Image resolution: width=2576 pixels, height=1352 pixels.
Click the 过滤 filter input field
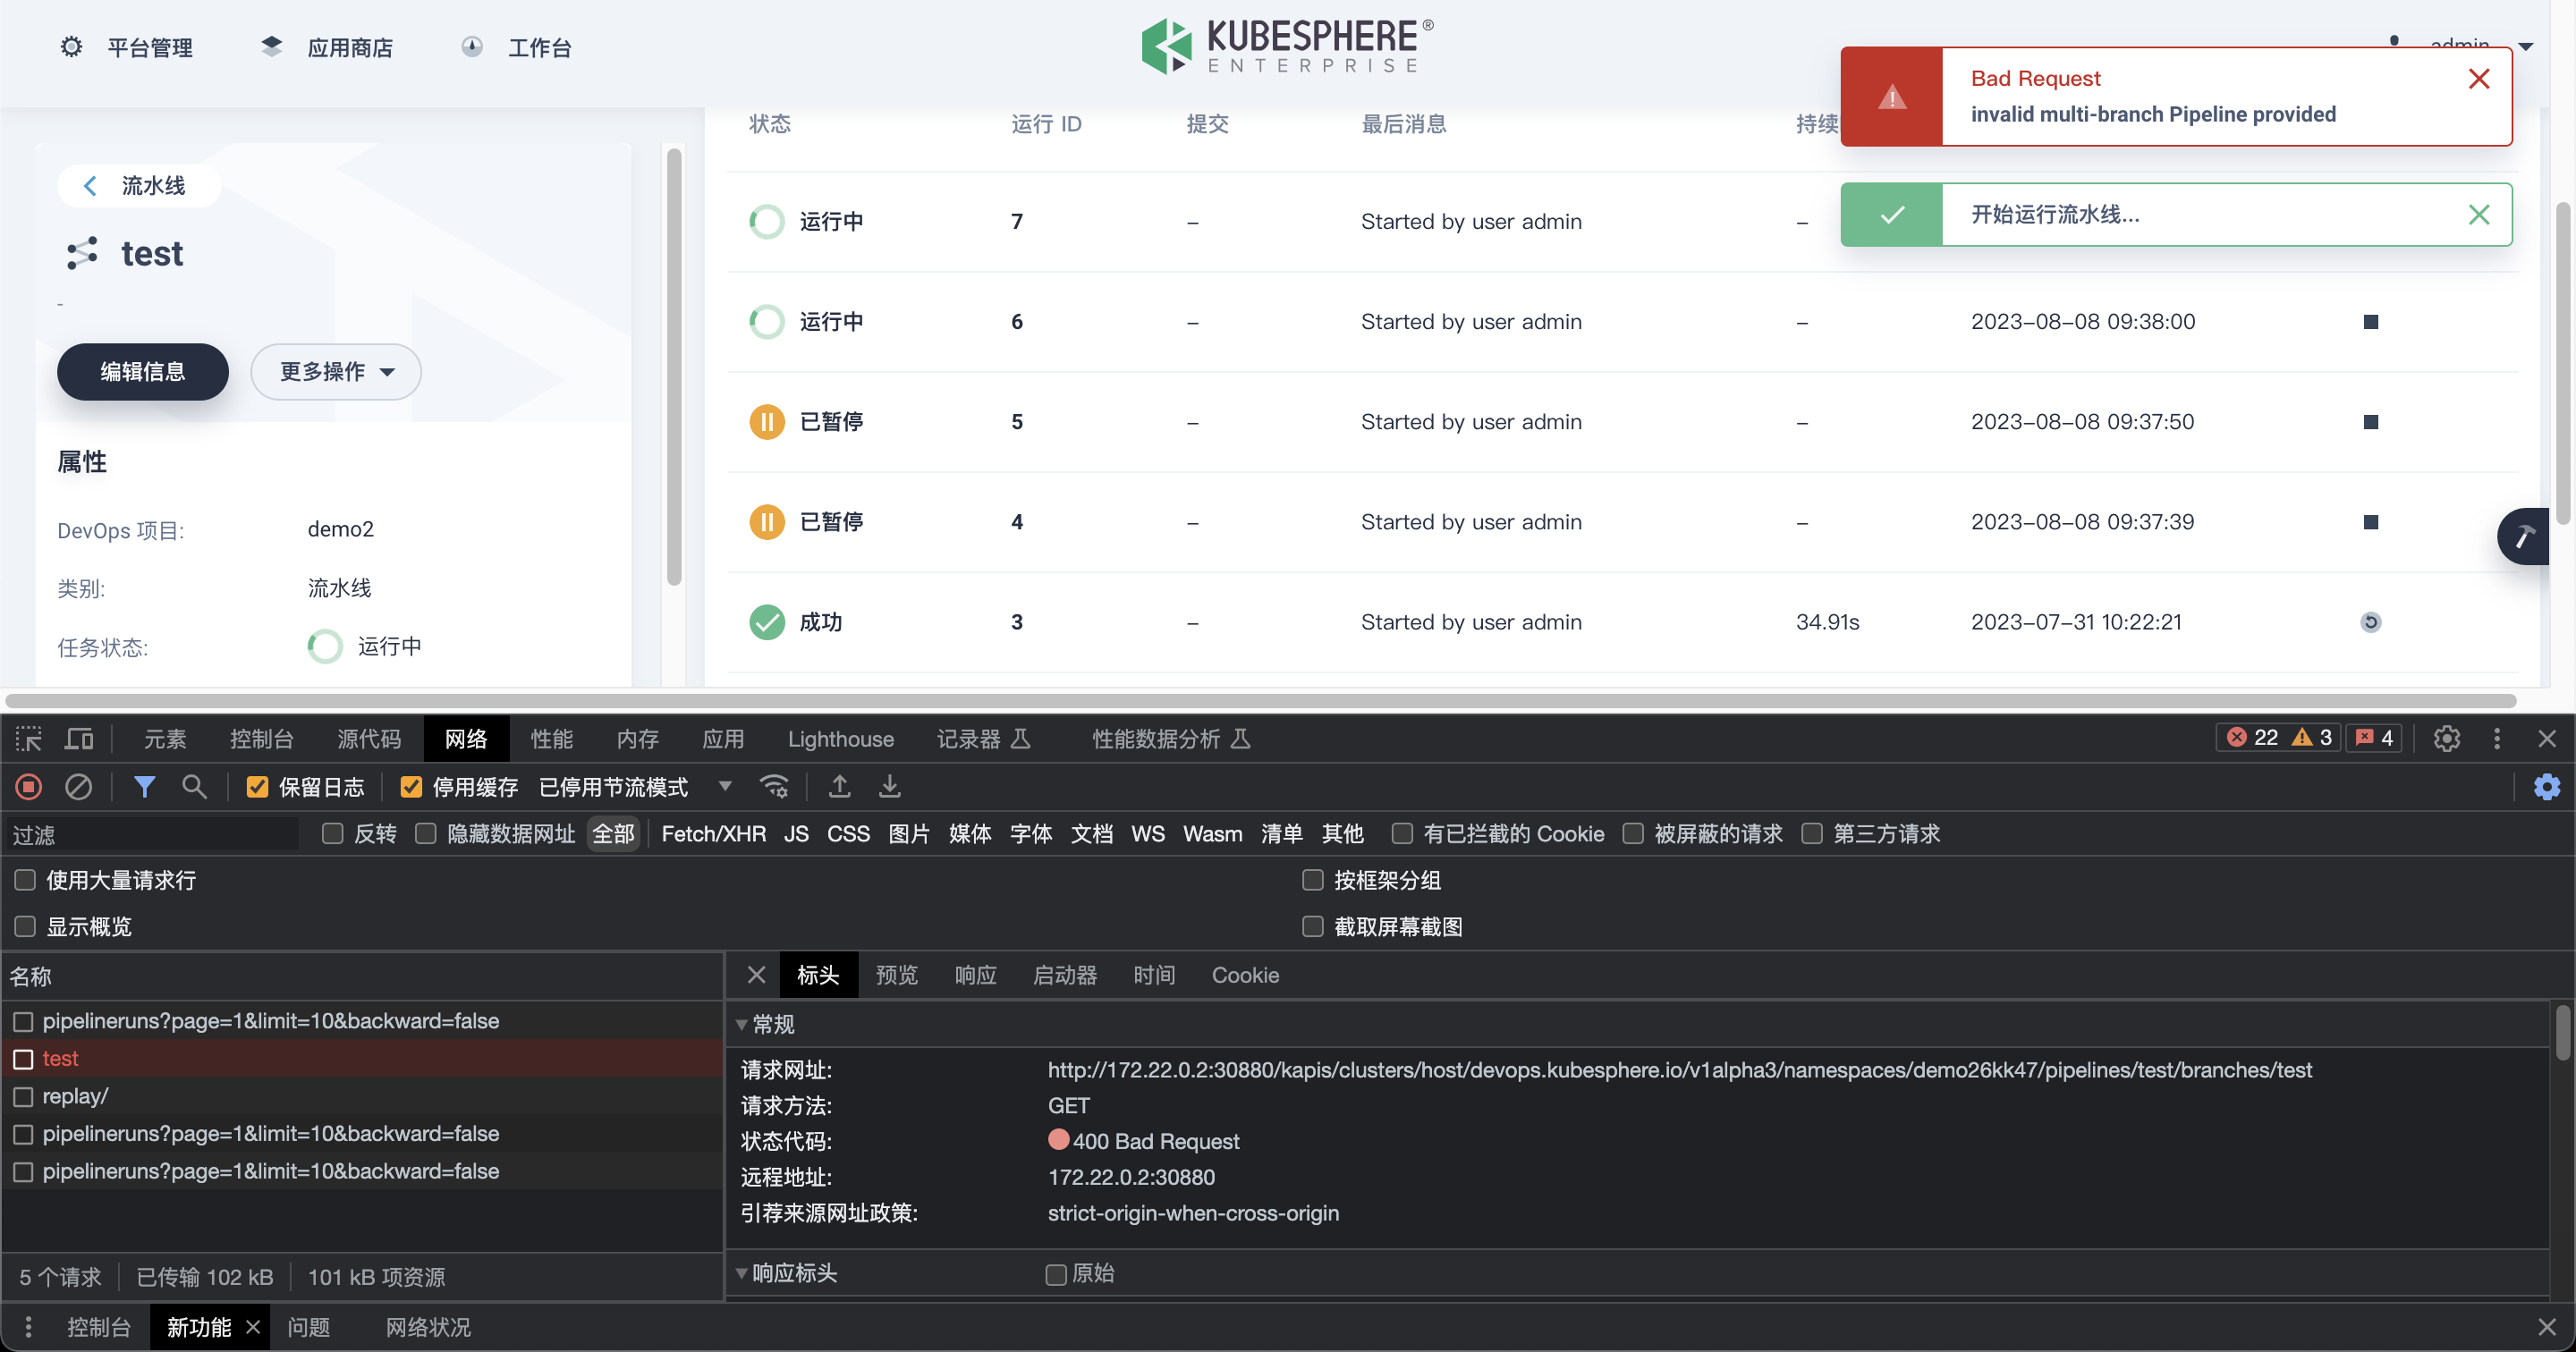150,834
